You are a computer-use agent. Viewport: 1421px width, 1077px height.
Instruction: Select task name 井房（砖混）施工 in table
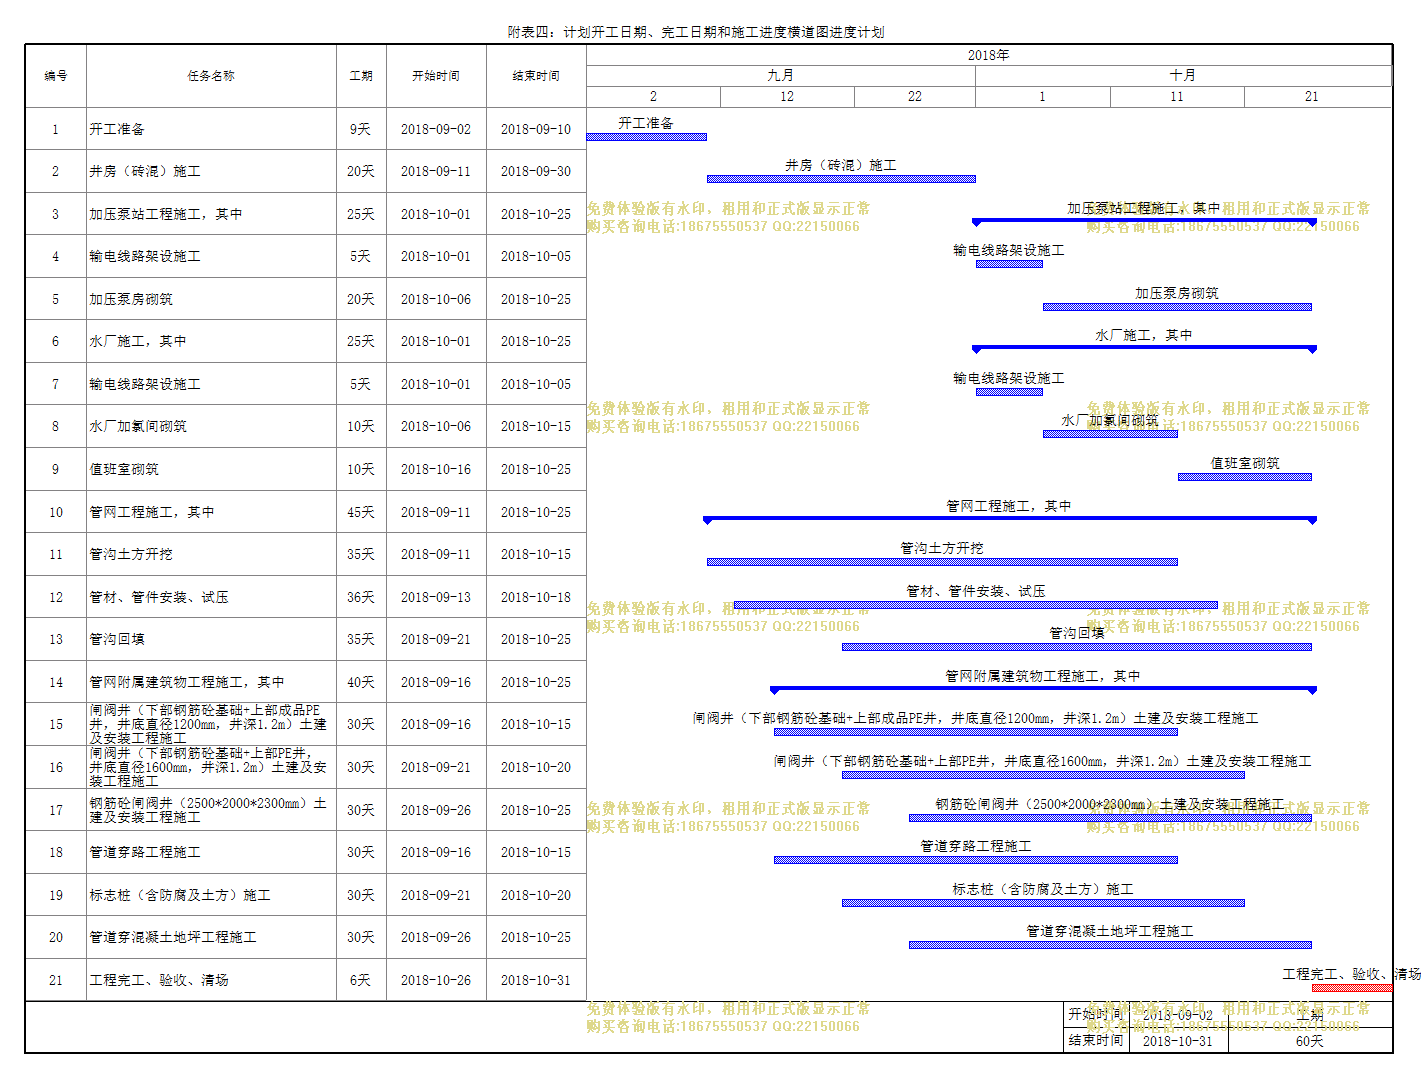(x=145, y=171)
